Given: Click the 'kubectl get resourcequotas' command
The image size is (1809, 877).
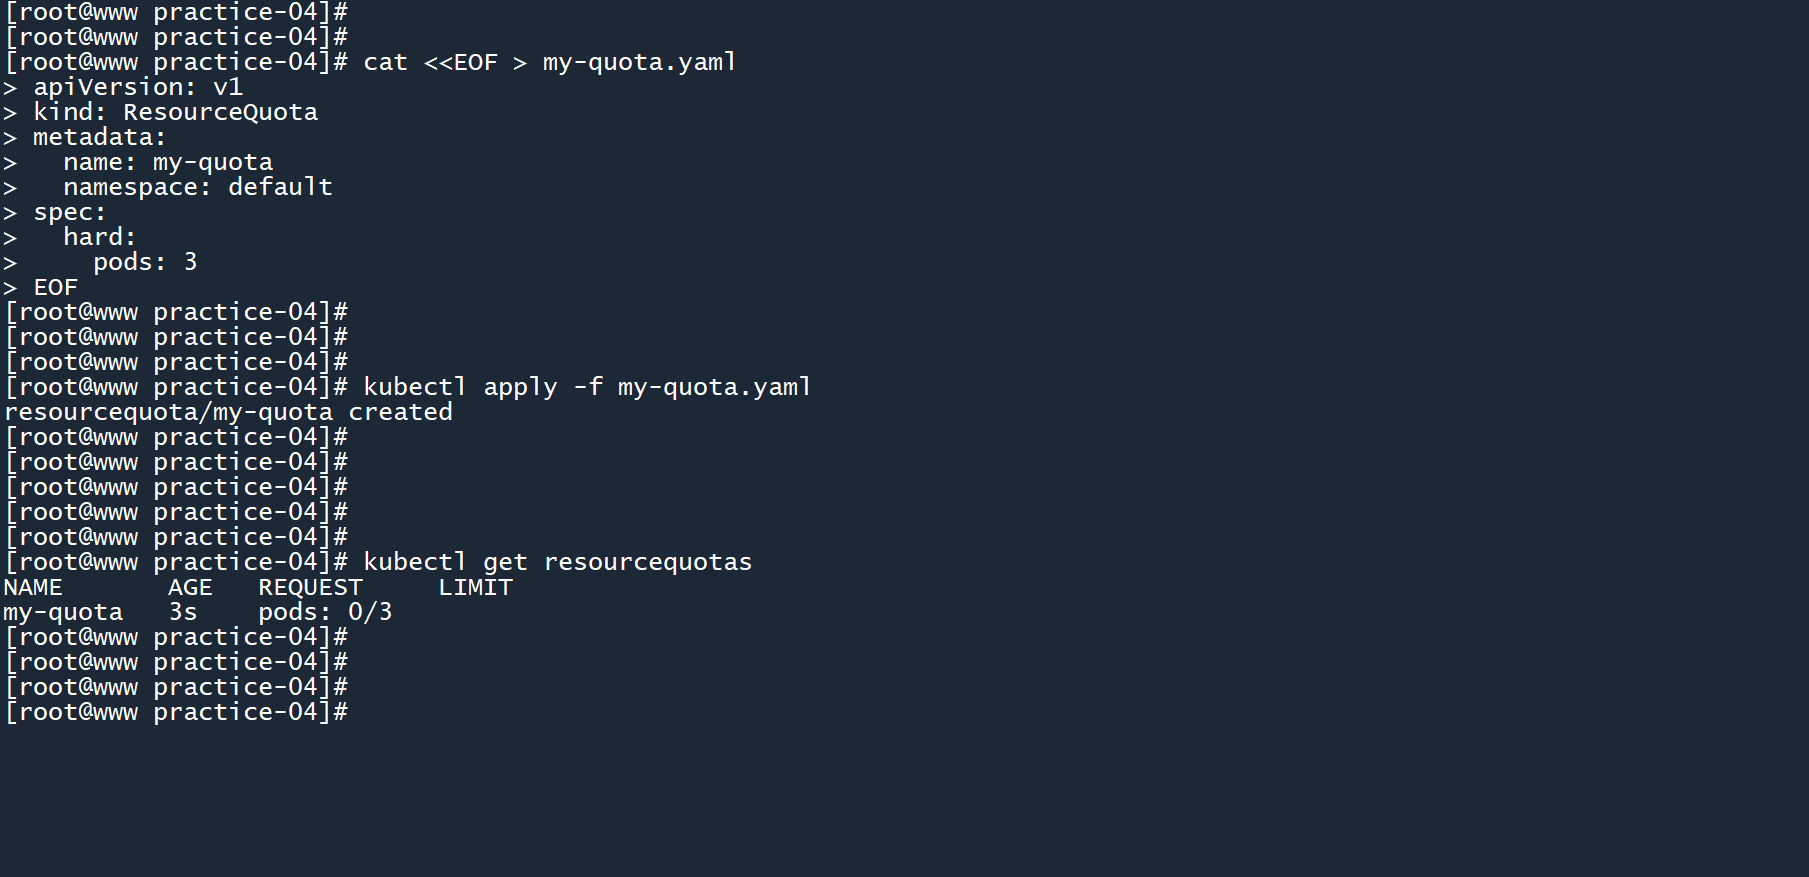Looking at the screenshot, I should [557, 562].
